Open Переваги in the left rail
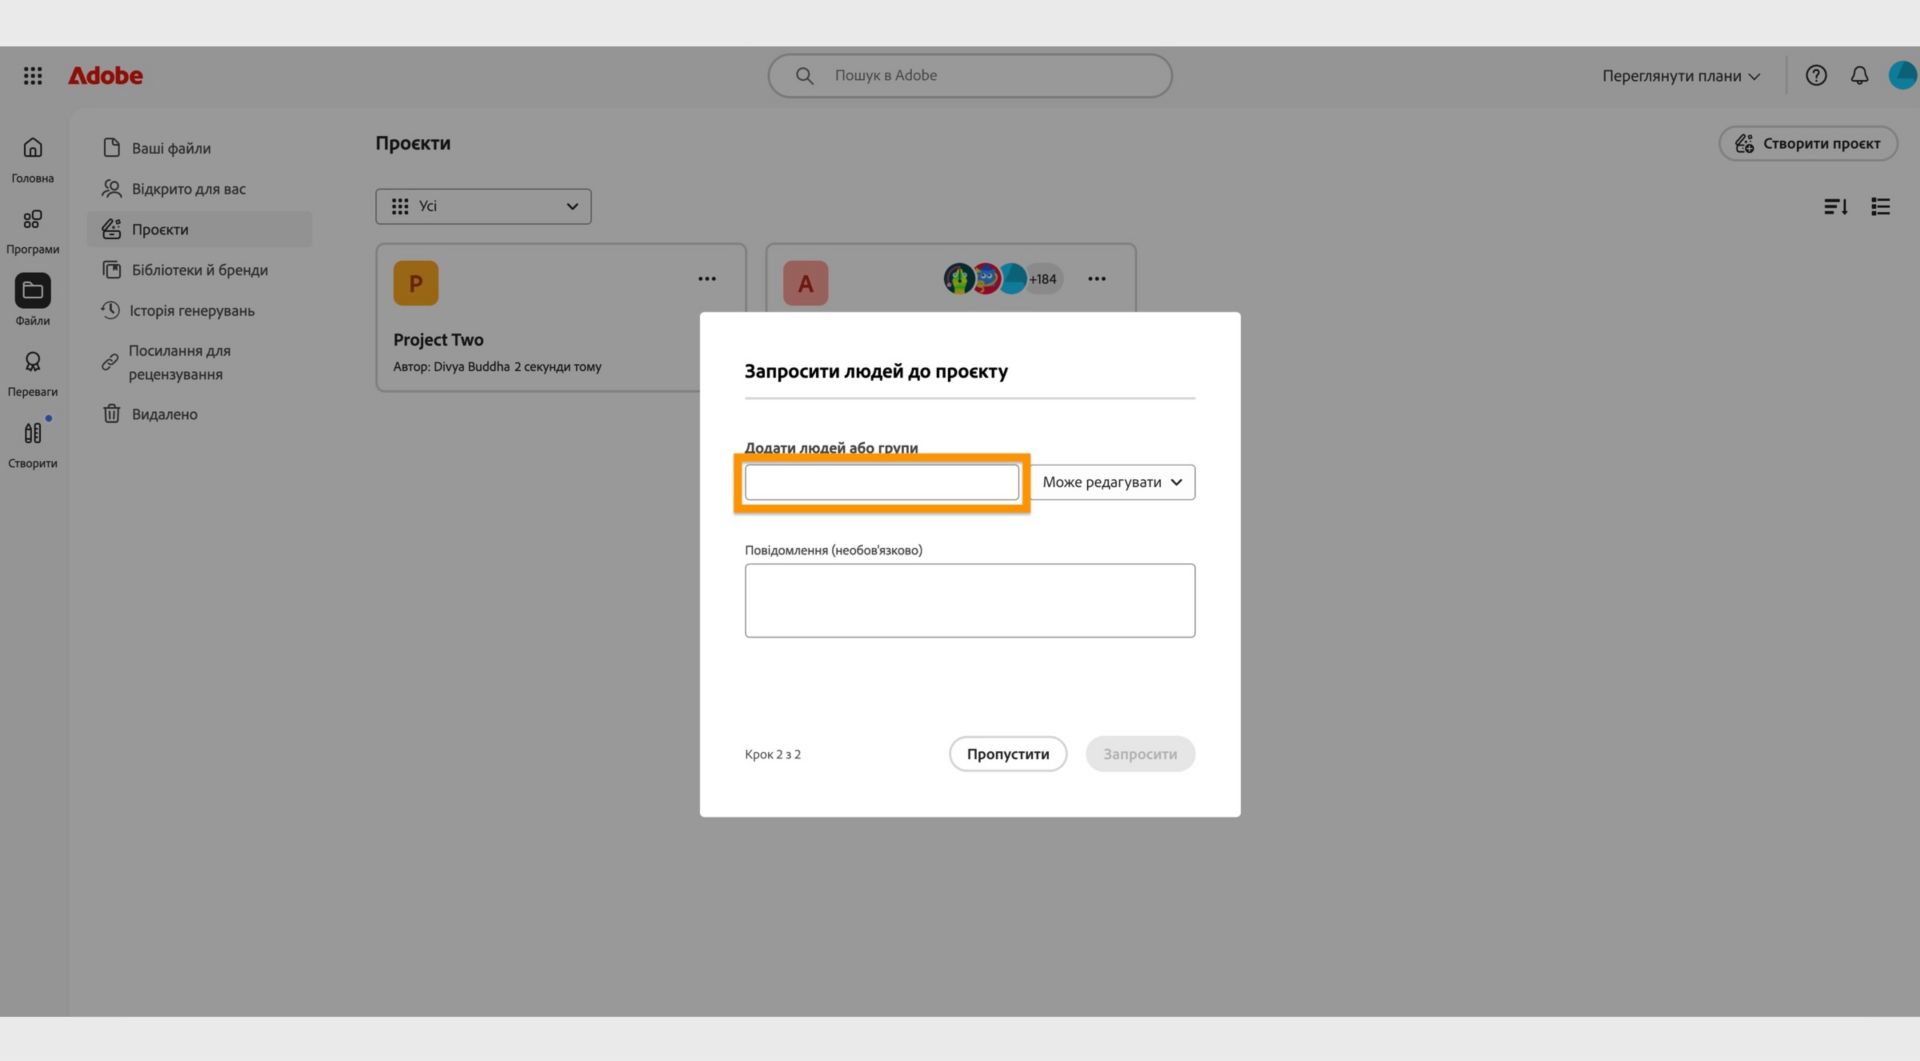Screen dimensions: 1920x1061 point(33,374)
